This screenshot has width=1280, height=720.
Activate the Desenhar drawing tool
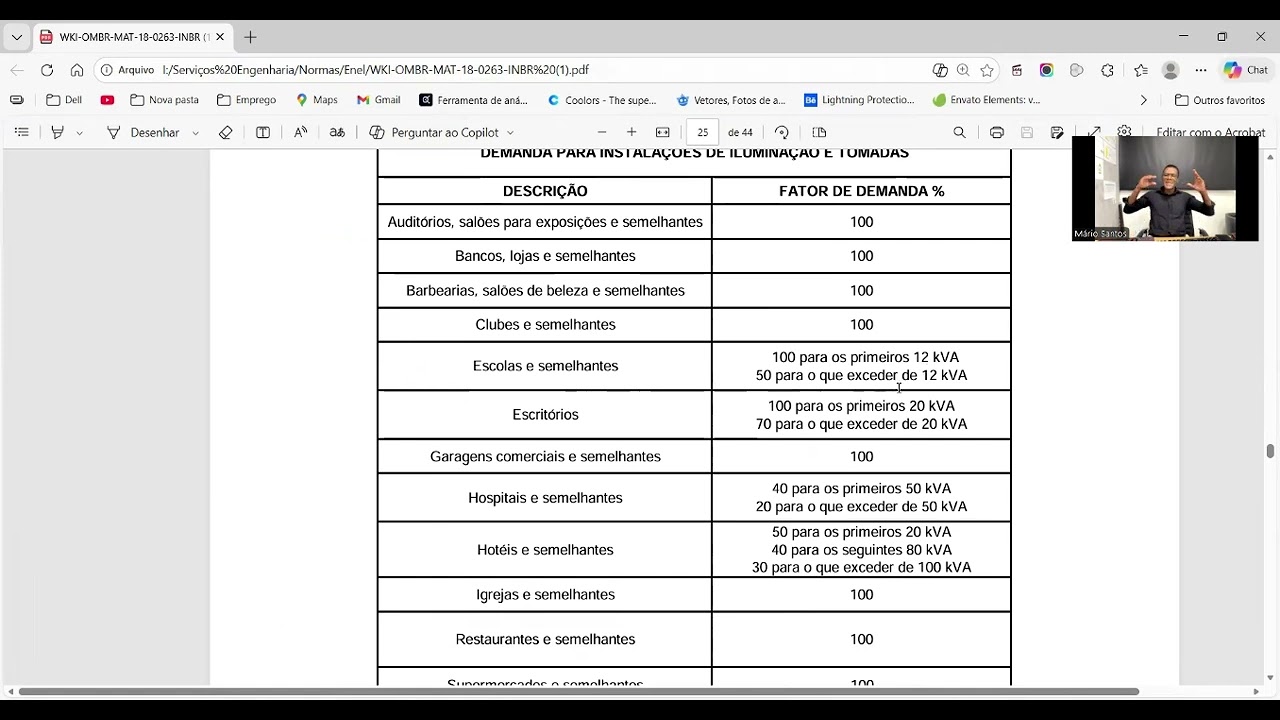143,132
